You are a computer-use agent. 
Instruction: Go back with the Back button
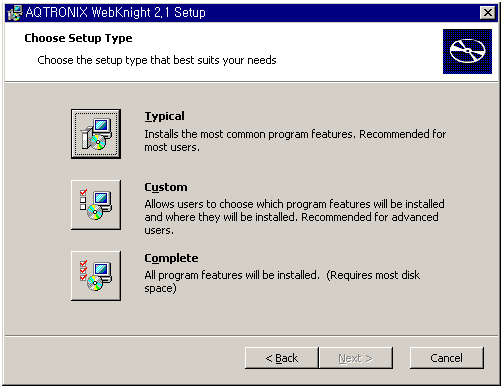point(282,358)
